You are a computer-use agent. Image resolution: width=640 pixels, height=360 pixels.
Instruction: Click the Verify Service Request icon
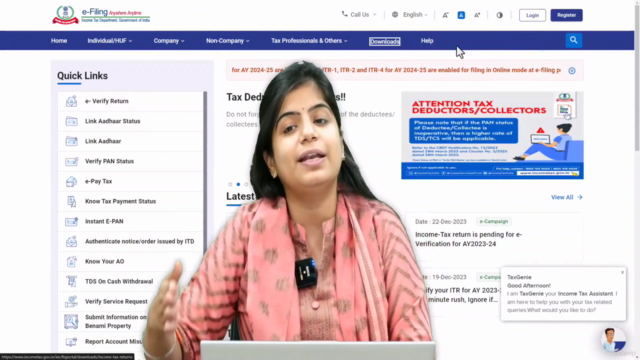tap(71, 301)
